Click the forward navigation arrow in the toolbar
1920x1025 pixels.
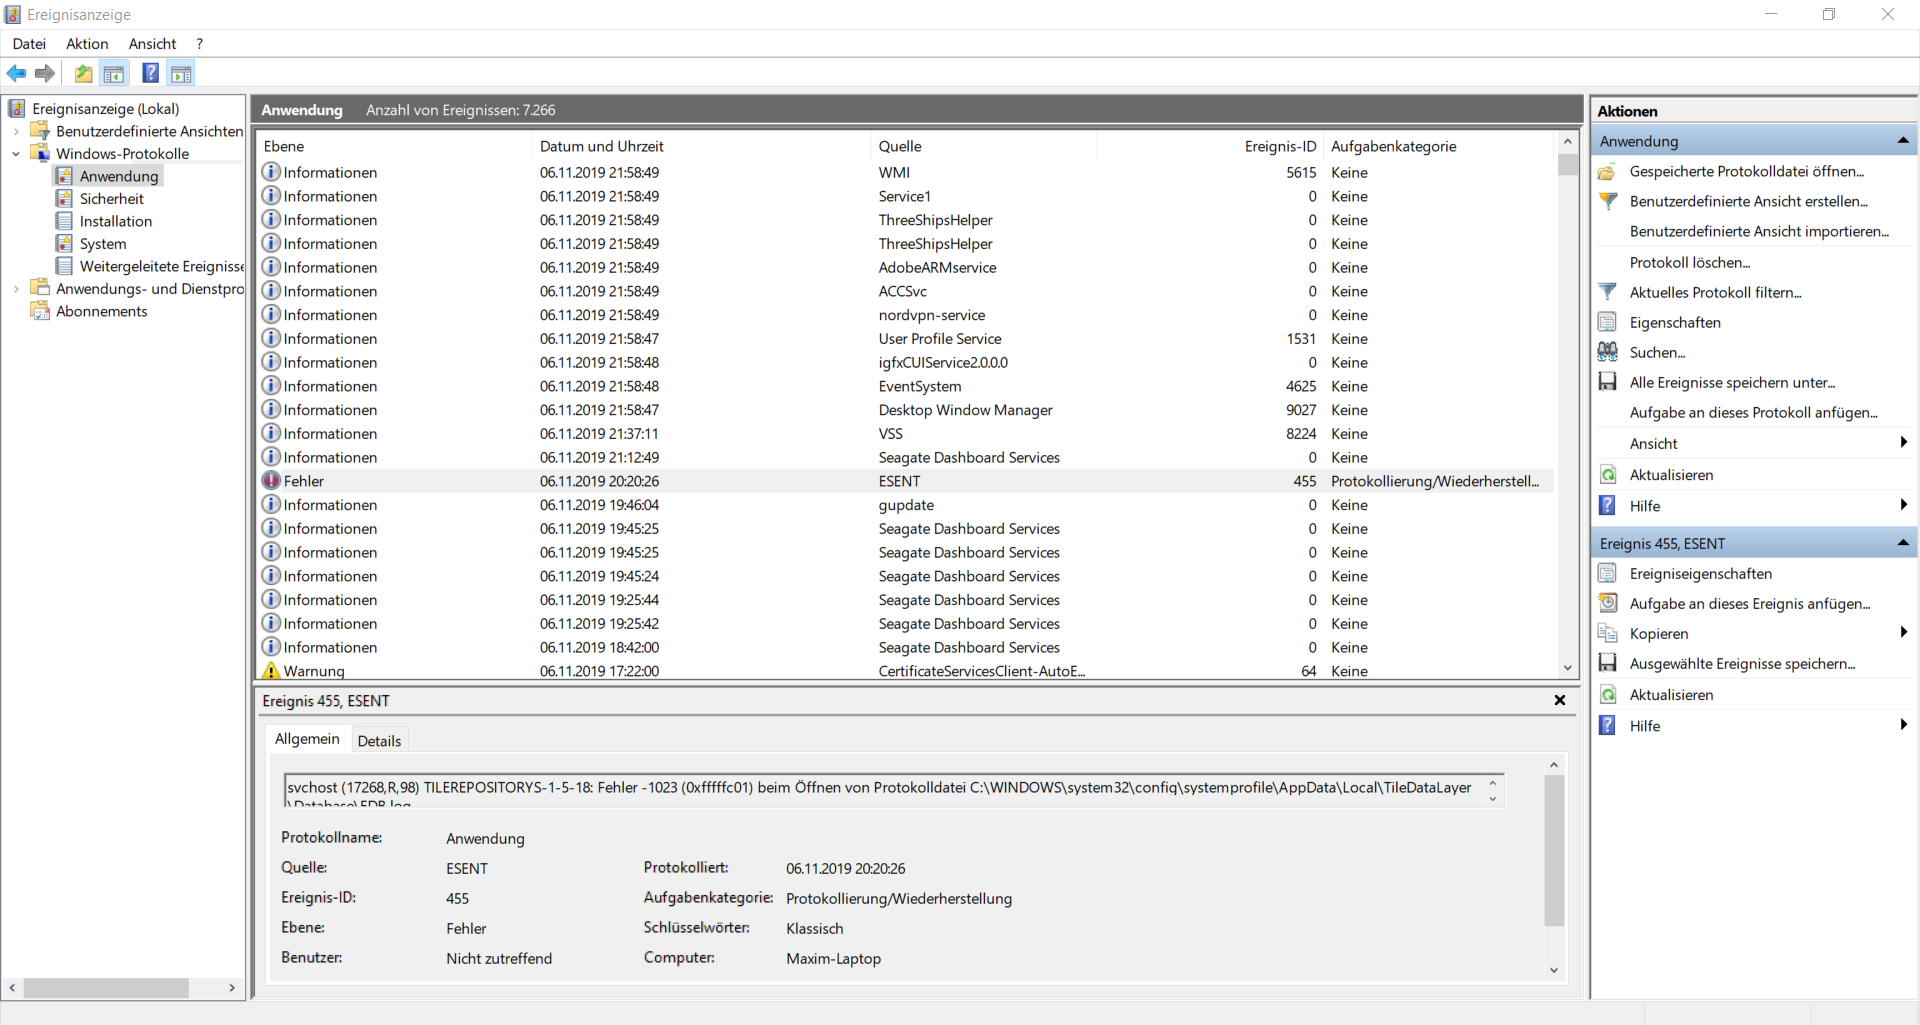[45, 73]
